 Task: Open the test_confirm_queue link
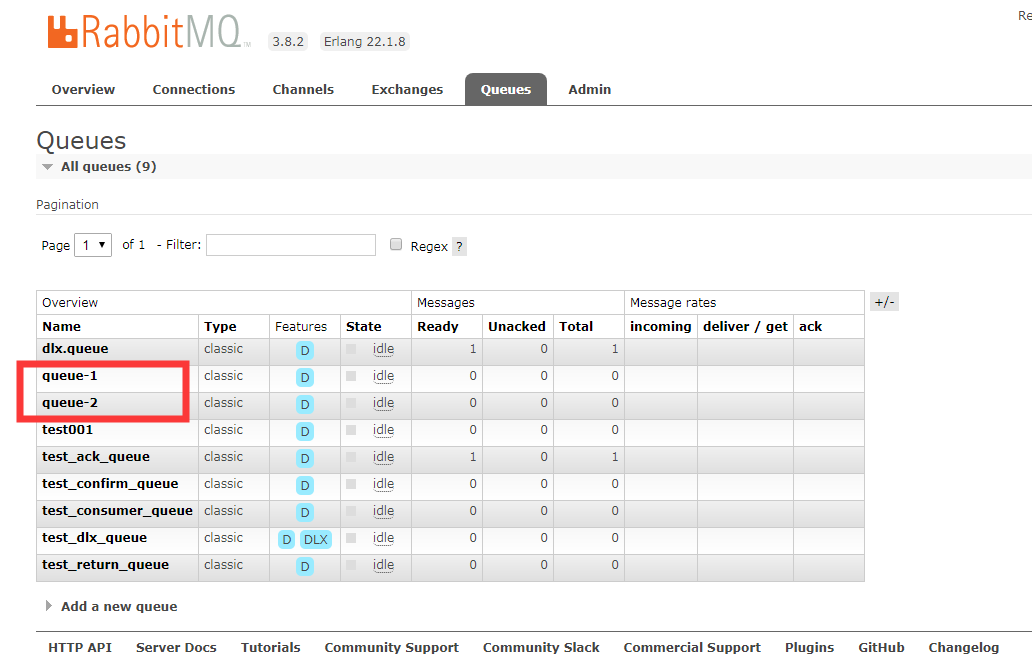point(110,484)
